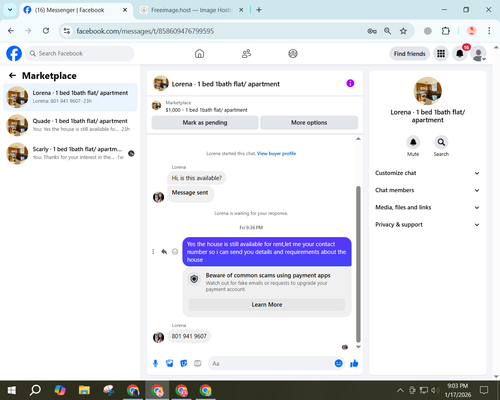Open Chrome profile avatar
Screen dimensions: 500x400
coord(471,31)
